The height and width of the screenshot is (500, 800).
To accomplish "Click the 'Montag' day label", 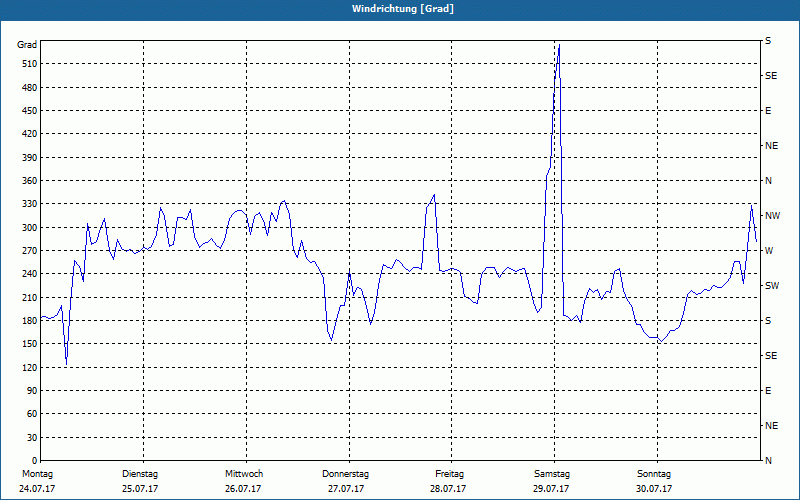I will 37,474.
